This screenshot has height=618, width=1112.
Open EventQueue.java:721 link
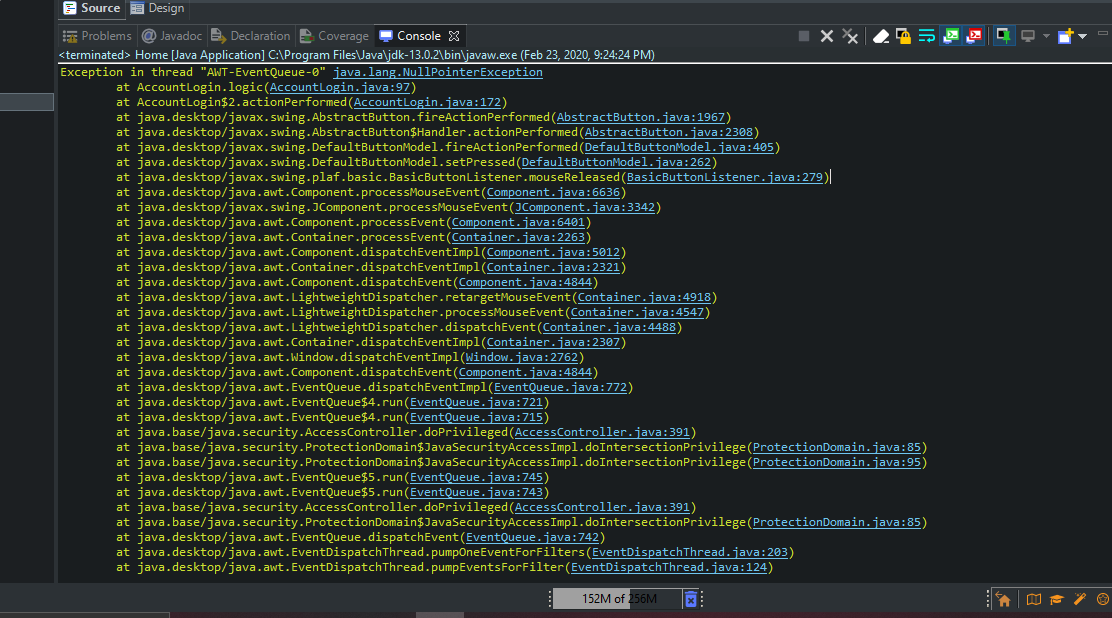(x=477, y=402)
